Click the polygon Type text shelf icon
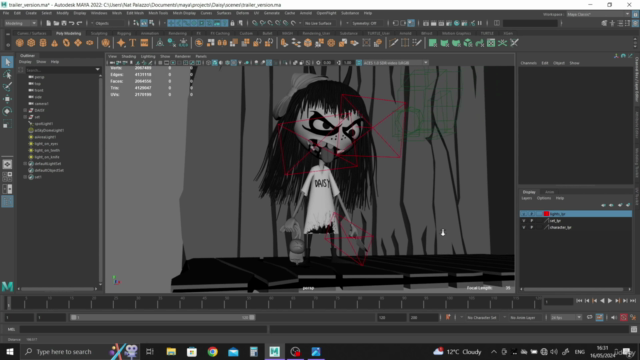Image resolution: width=640 pixels, height=360 pixels. click(133, 43)
